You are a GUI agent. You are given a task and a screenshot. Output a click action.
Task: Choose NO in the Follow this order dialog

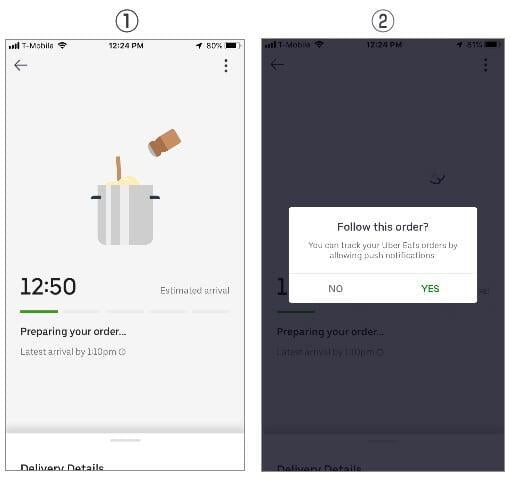tap(335, 289)
